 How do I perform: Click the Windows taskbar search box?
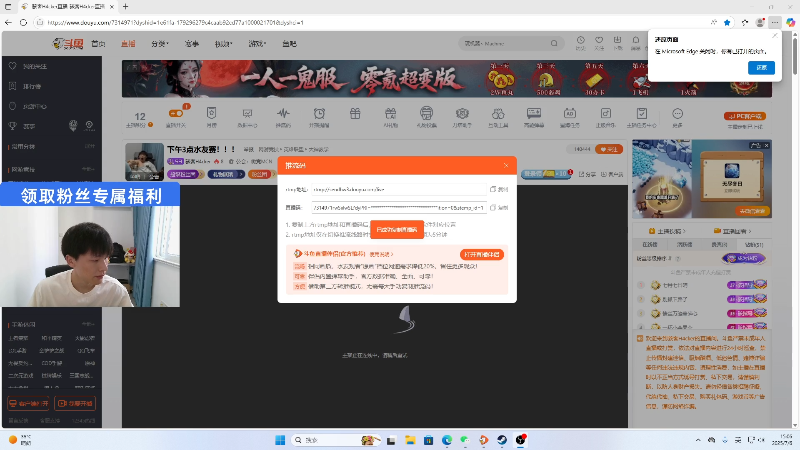point(336,440)
